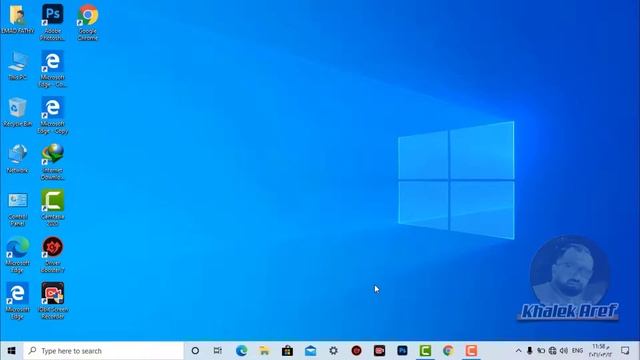Open the Action Center notifications icon
The image size is (640, 360).
pyautogui.click(x=625, y=351)
